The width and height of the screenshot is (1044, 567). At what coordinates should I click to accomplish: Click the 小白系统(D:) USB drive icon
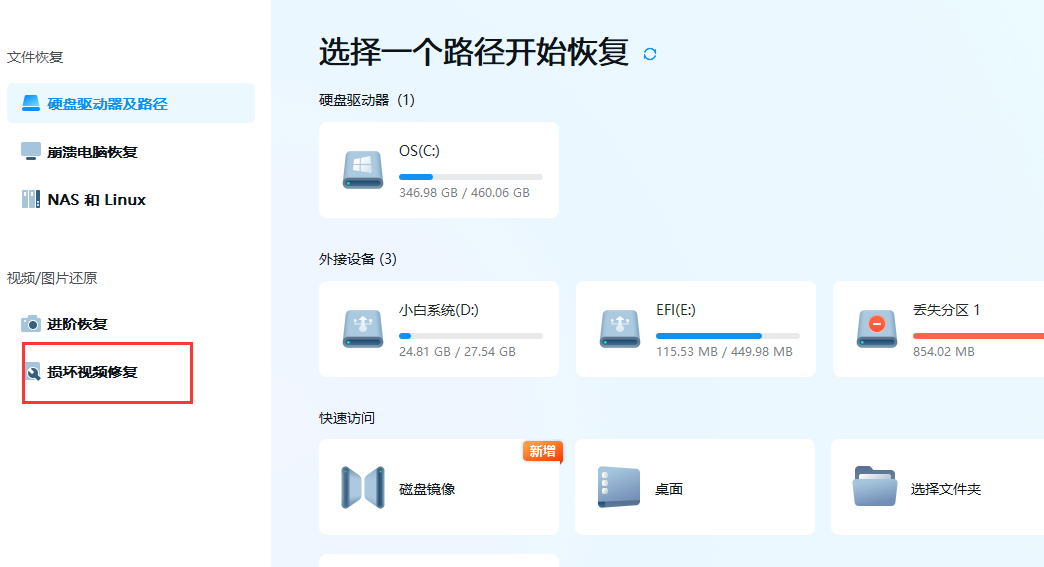pos(363,329)
